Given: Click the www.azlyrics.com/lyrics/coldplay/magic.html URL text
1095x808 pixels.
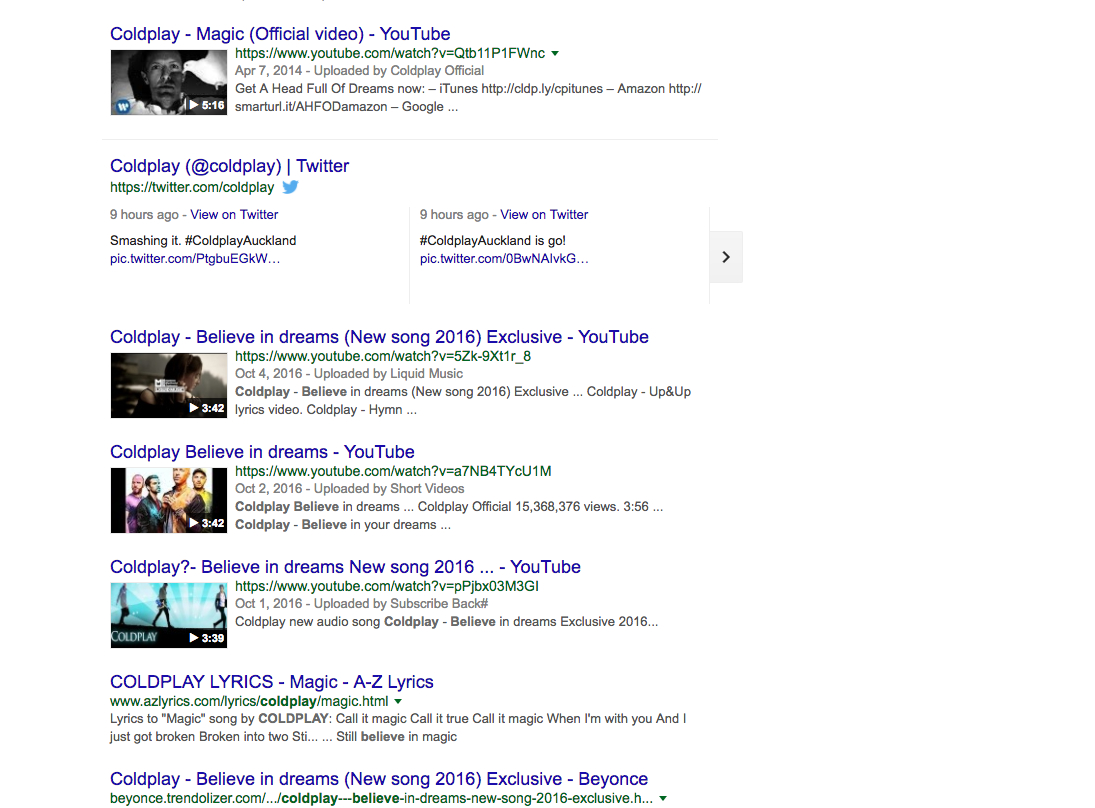Looking at the screenshot, I should pos(249,701).
